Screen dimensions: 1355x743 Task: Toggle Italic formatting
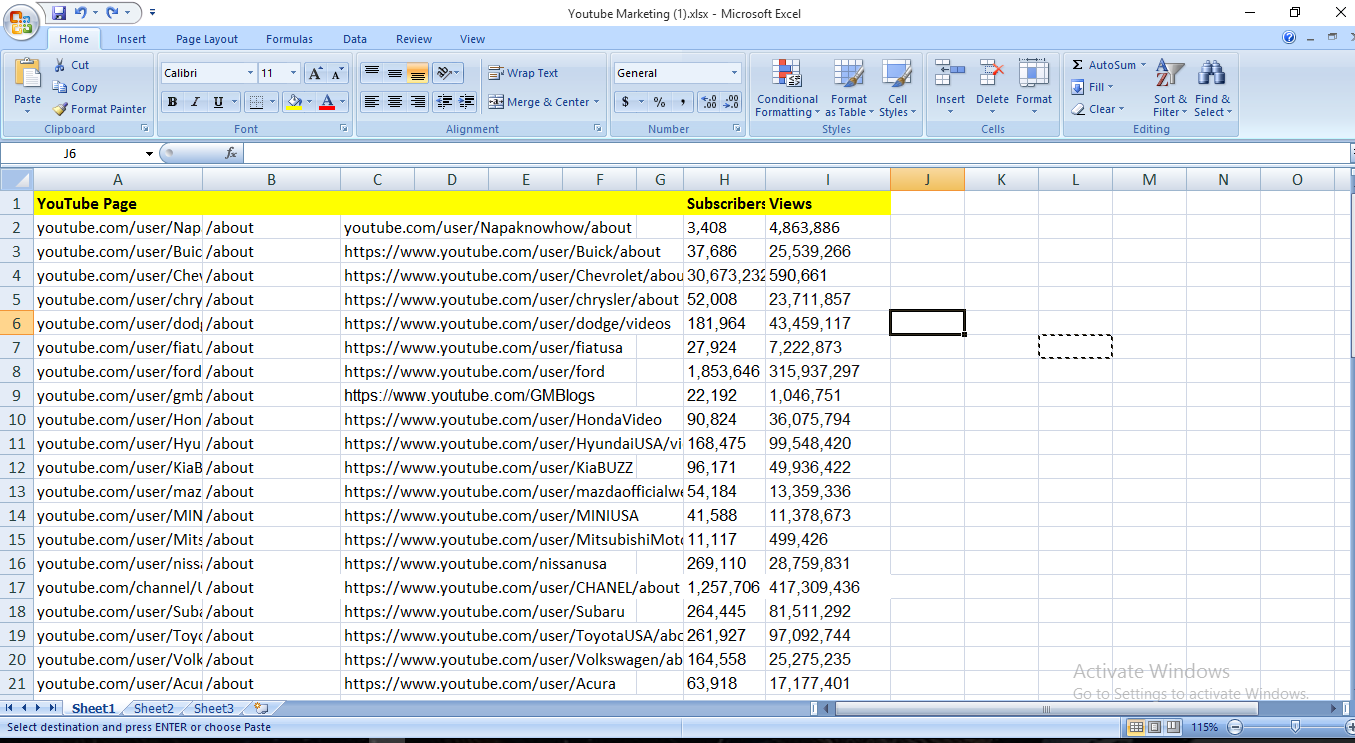(195, 102)
